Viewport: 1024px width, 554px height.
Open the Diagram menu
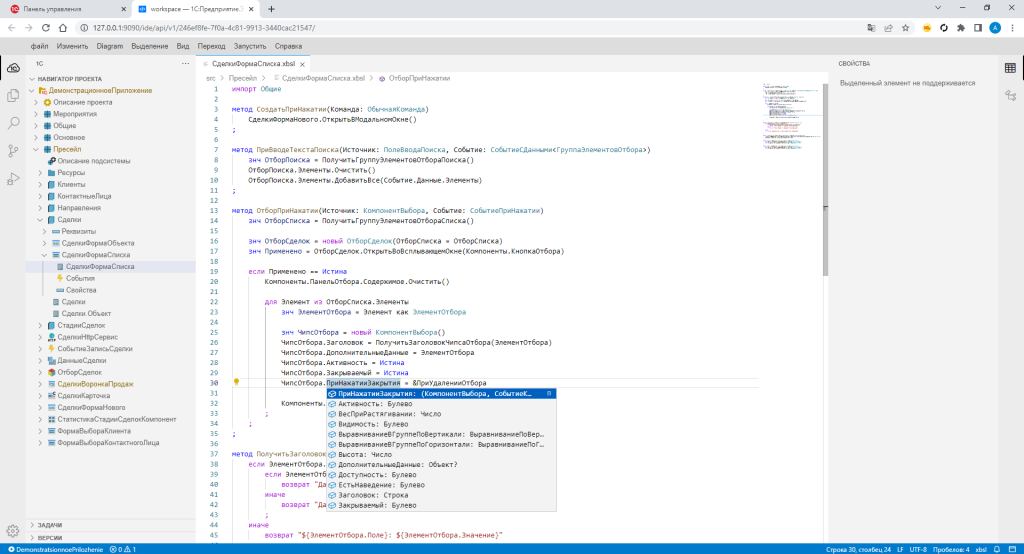110,46
